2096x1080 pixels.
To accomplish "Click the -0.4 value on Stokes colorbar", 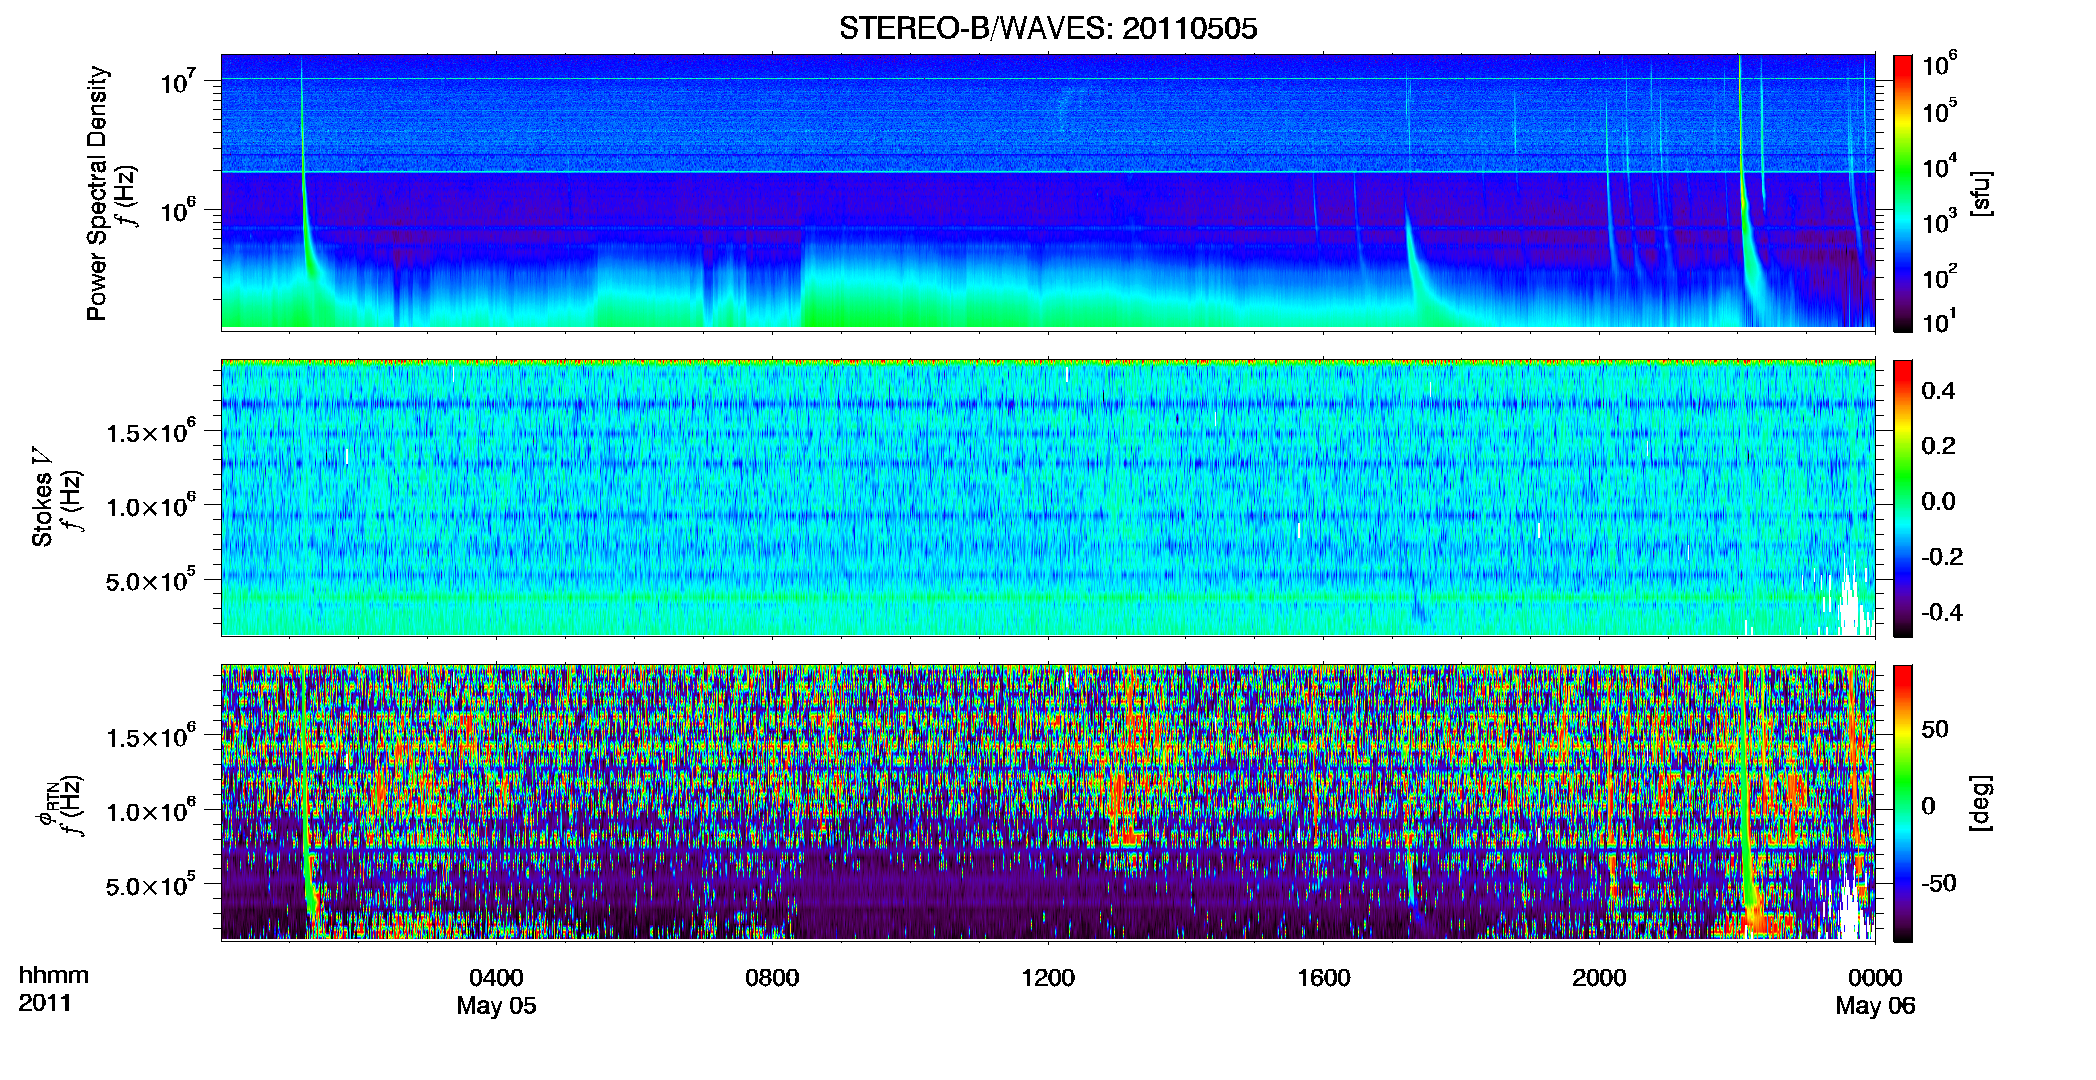I will (x=1940, y=612).
